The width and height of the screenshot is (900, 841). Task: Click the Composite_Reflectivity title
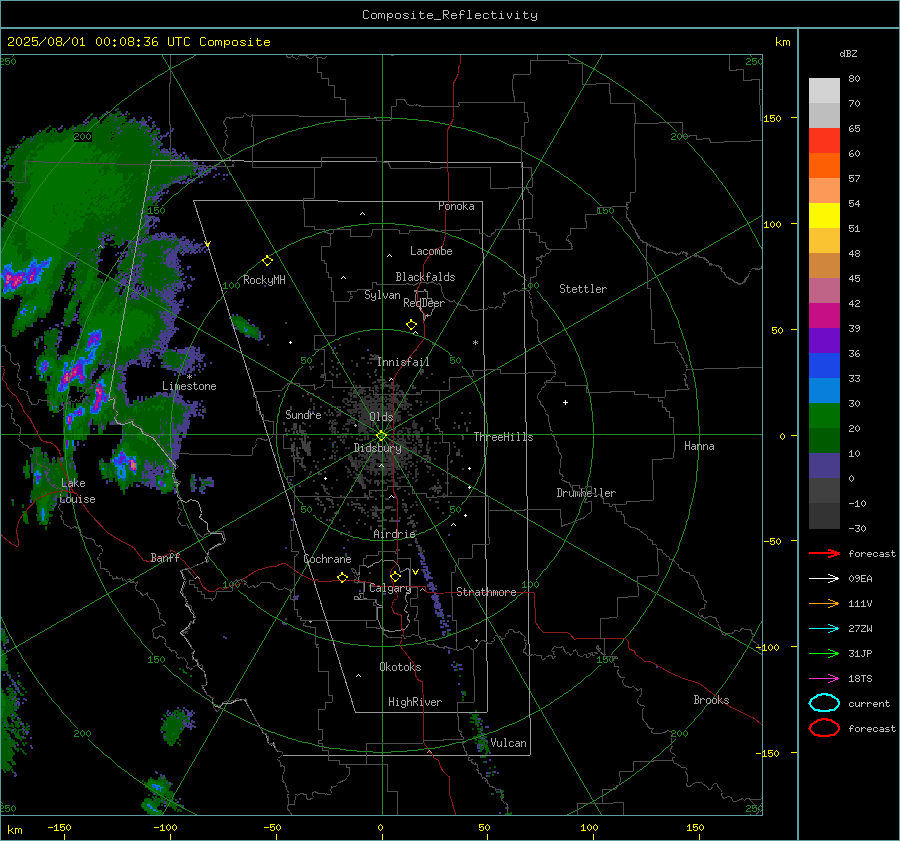pyautogui.click(x=450, y=15)
